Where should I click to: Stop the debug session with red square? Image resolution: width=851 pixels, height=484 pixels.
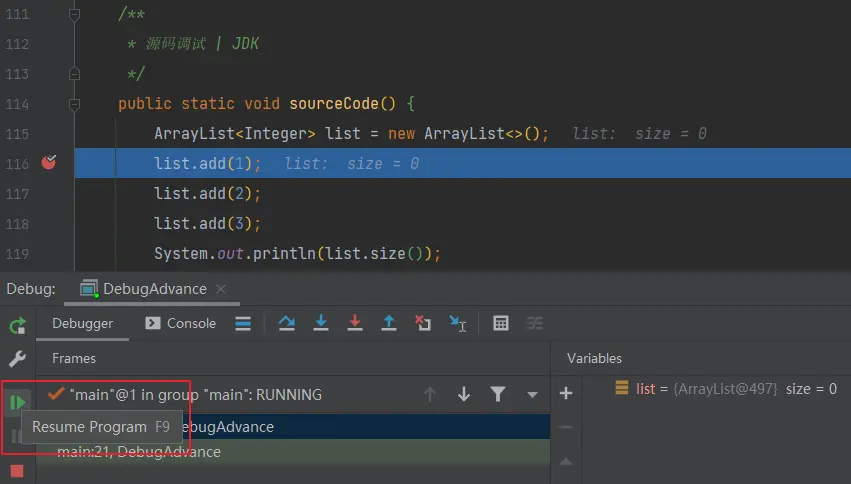[x=17, y=471]
